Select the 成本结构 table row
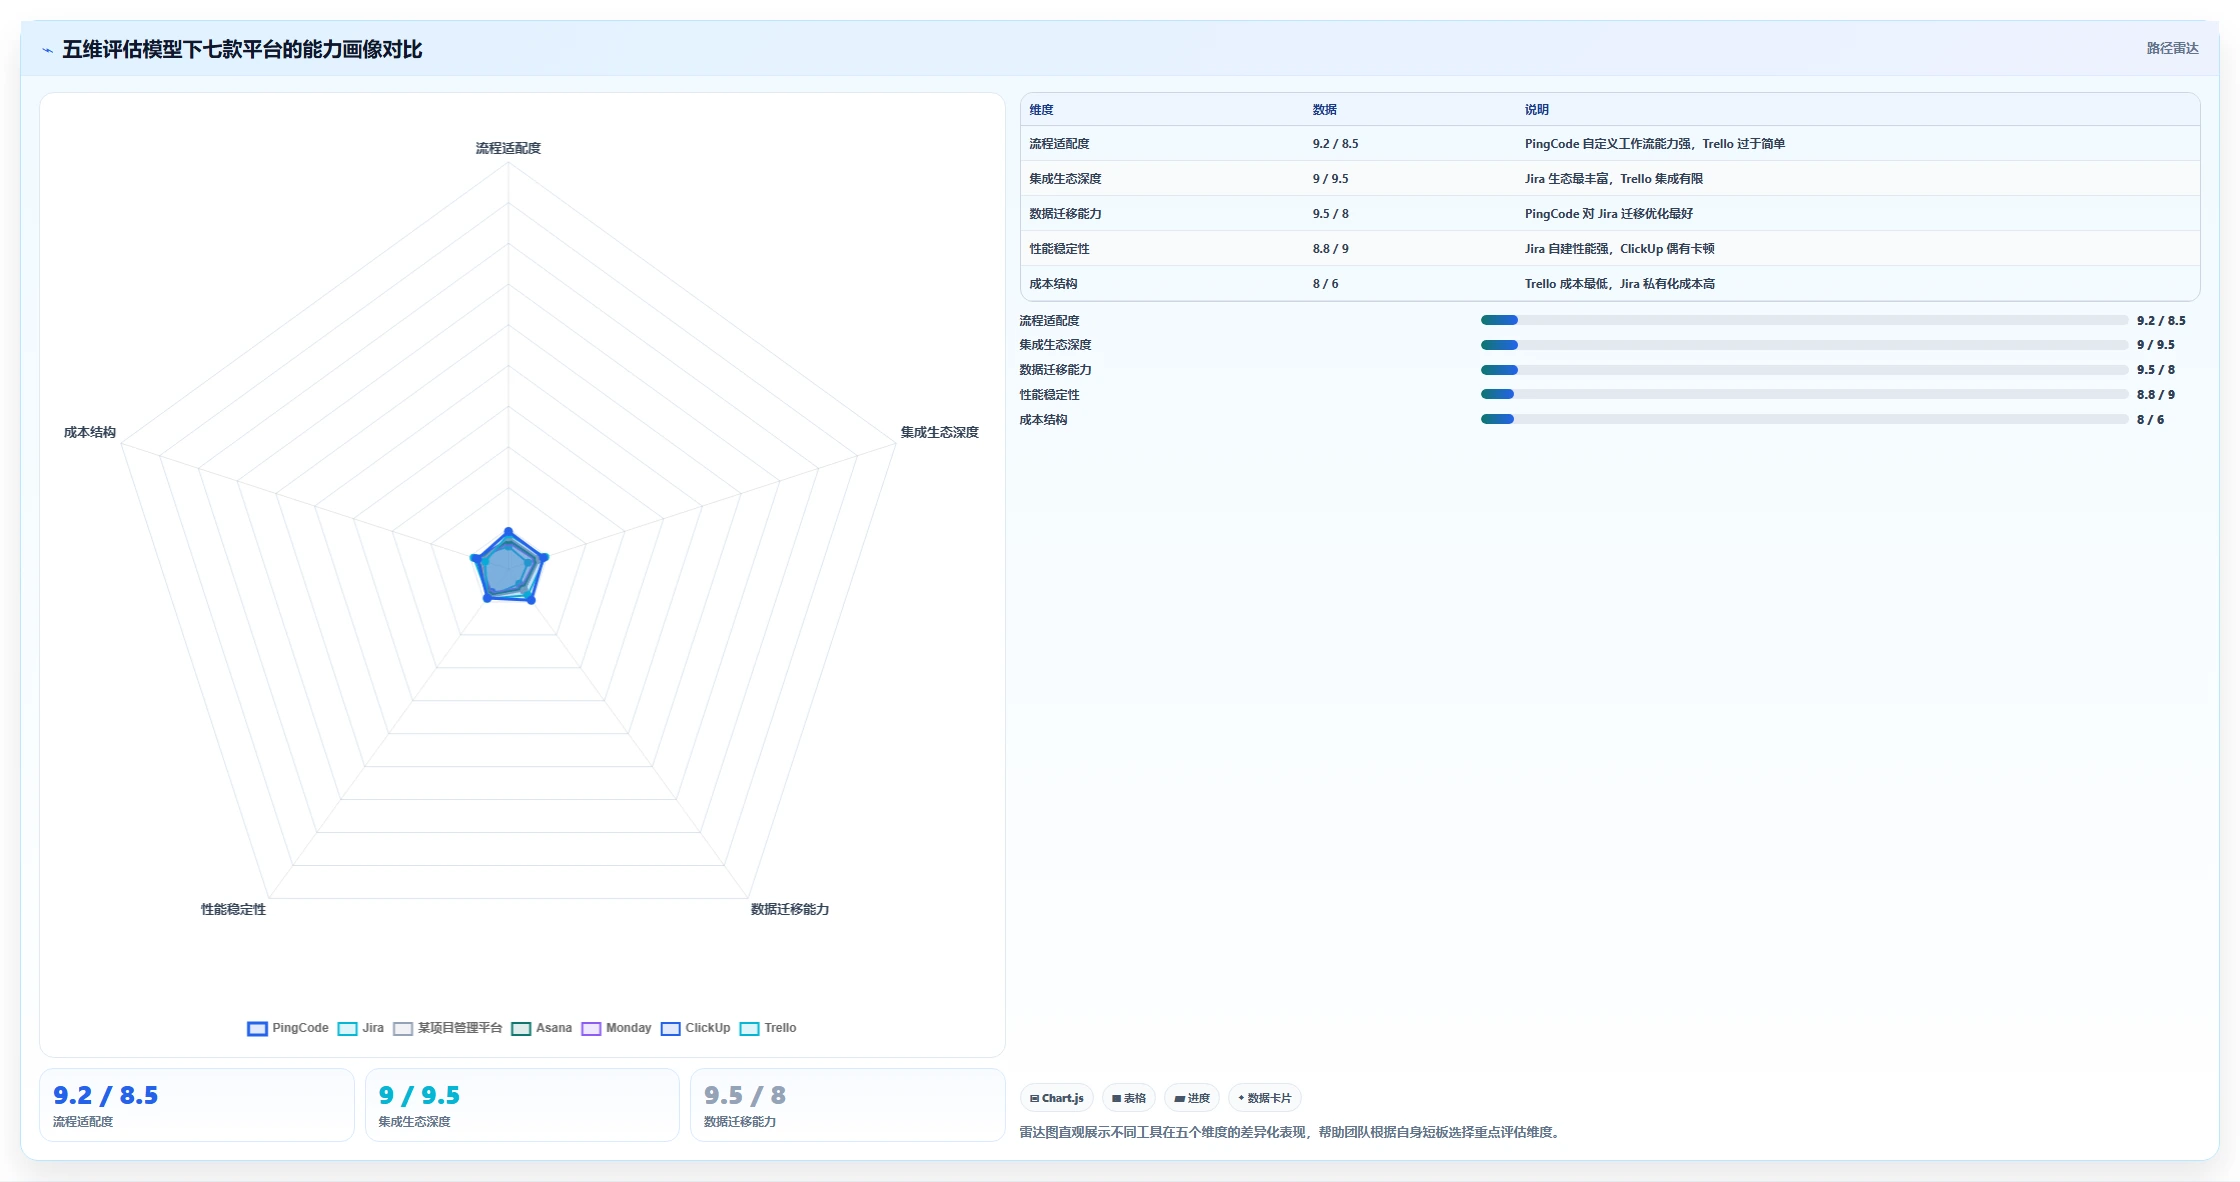 1610,284
